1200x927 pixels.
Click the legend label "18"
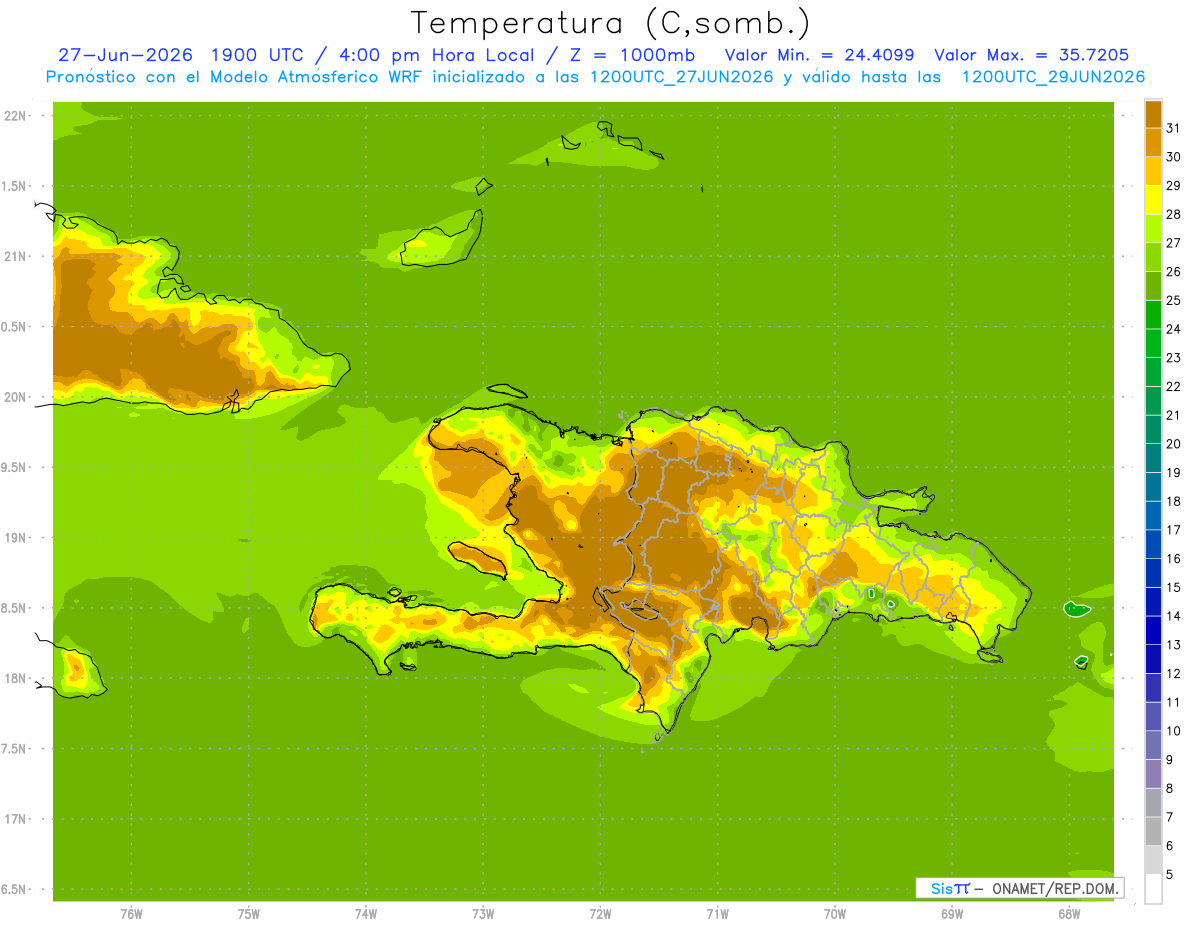click(x=1173, y=501)
